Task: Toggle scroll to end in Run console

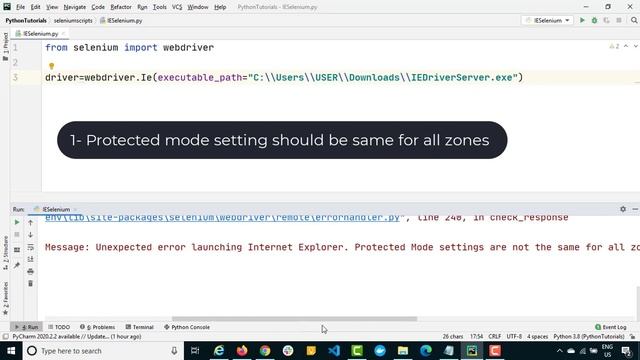Action: (31, 259)
